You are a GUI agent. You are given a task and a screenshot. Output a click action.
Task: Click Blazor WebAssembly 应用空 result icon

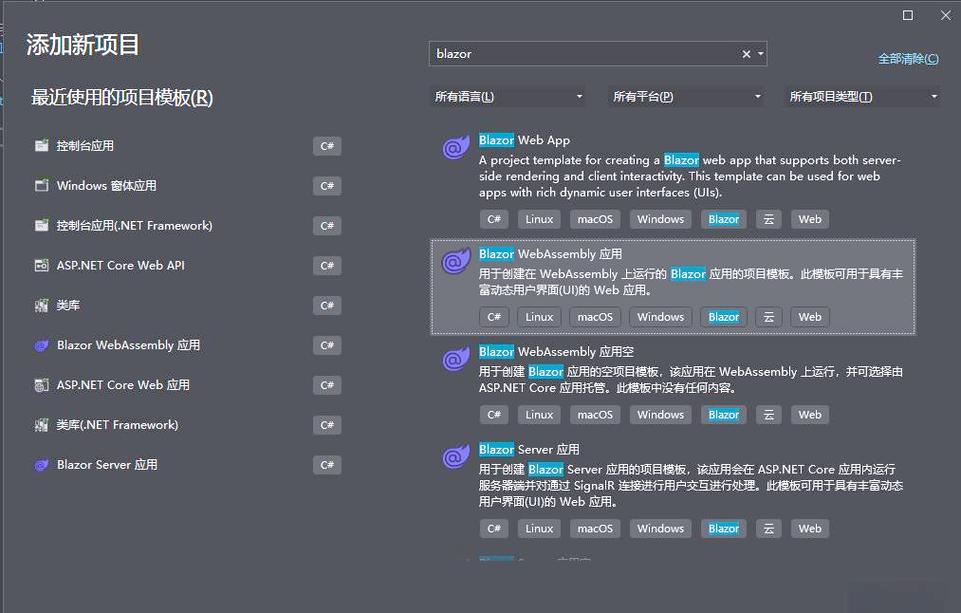click(x=455, y=359)
